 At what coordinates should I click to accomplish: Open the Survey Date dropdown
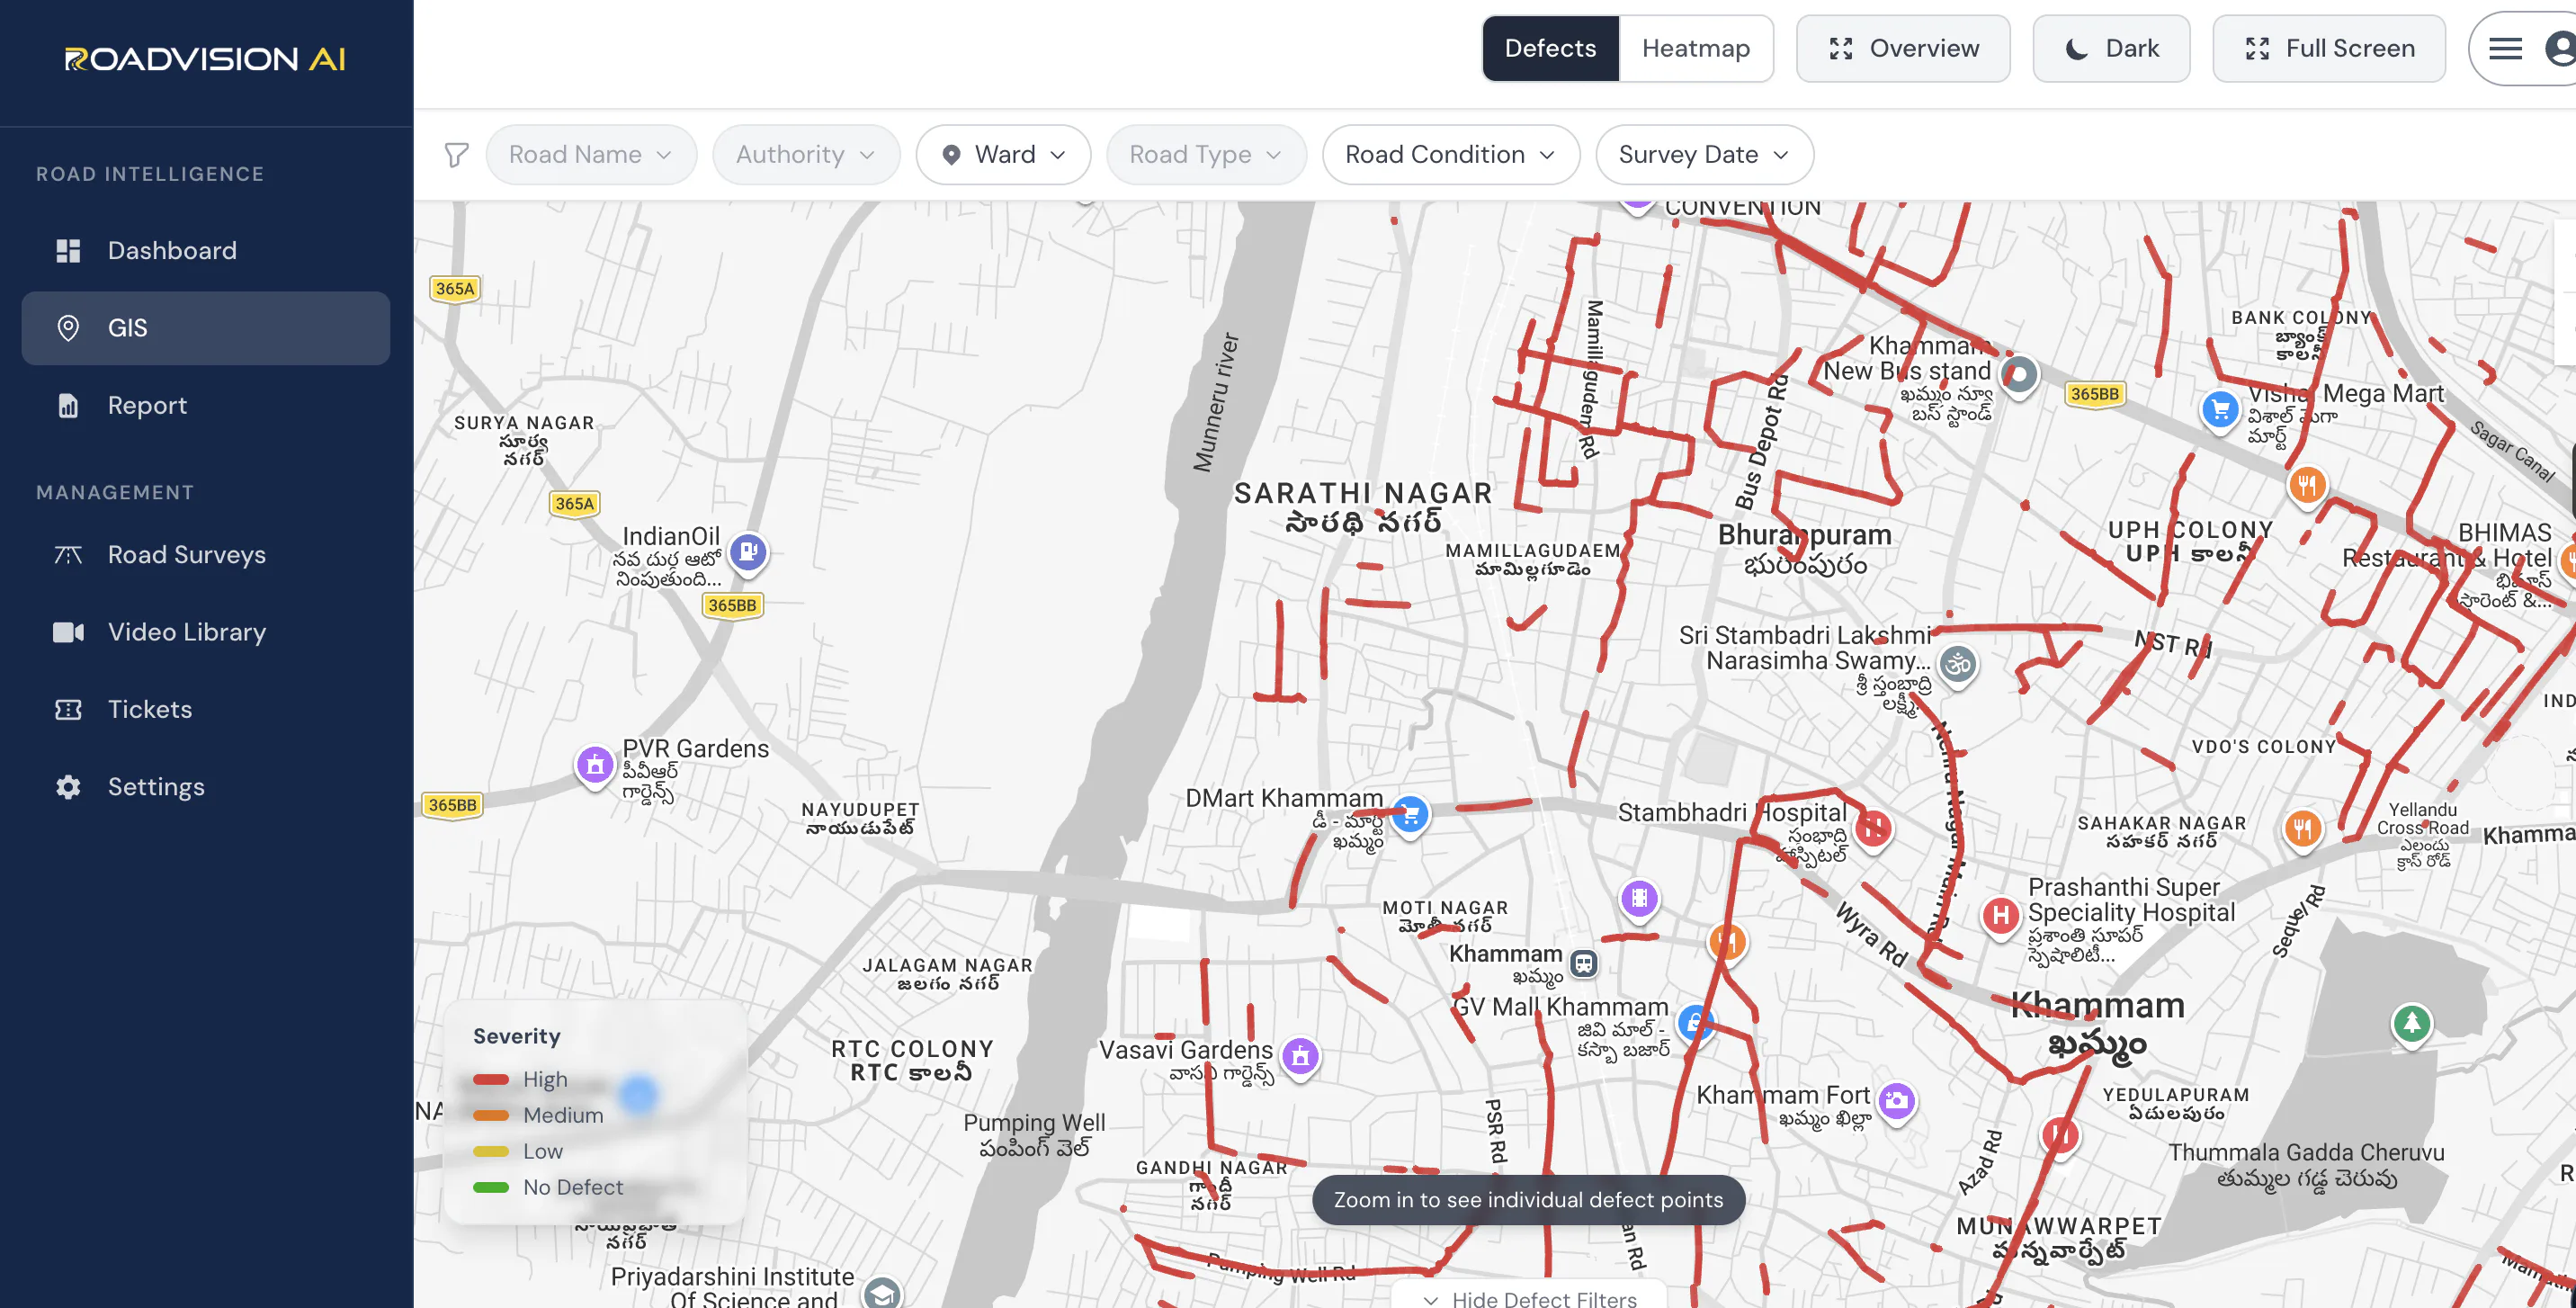[x=1704, y=155]
